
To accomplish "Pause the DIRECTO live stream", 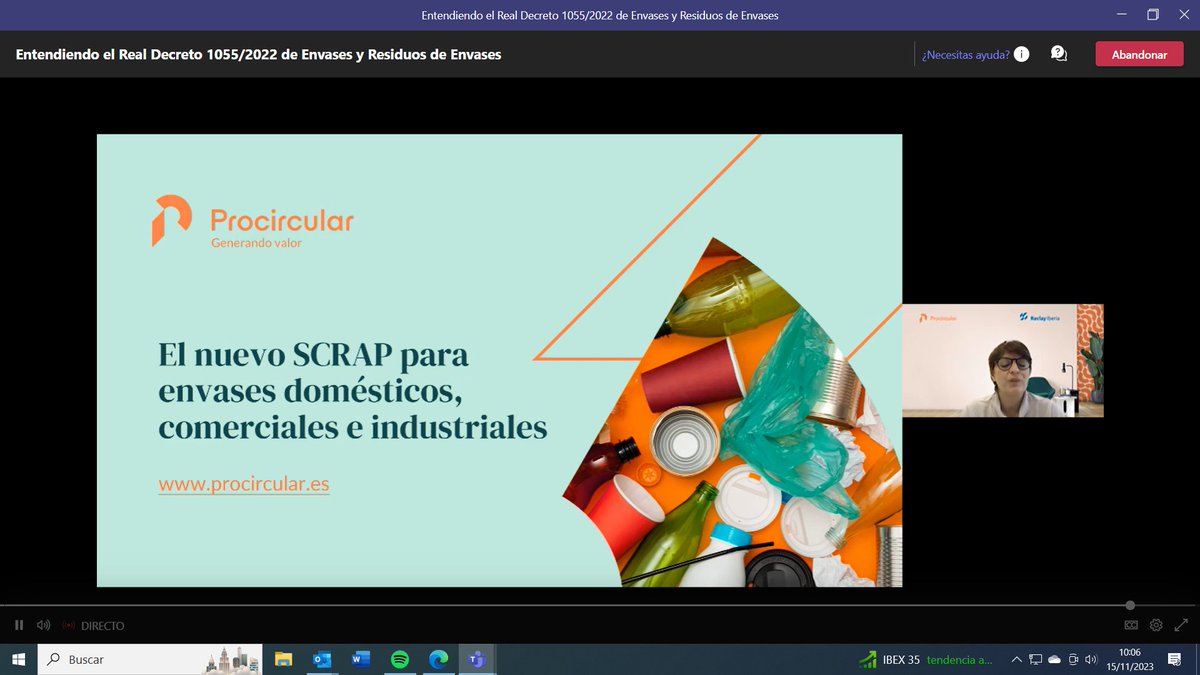I will [x=17, y=625].
